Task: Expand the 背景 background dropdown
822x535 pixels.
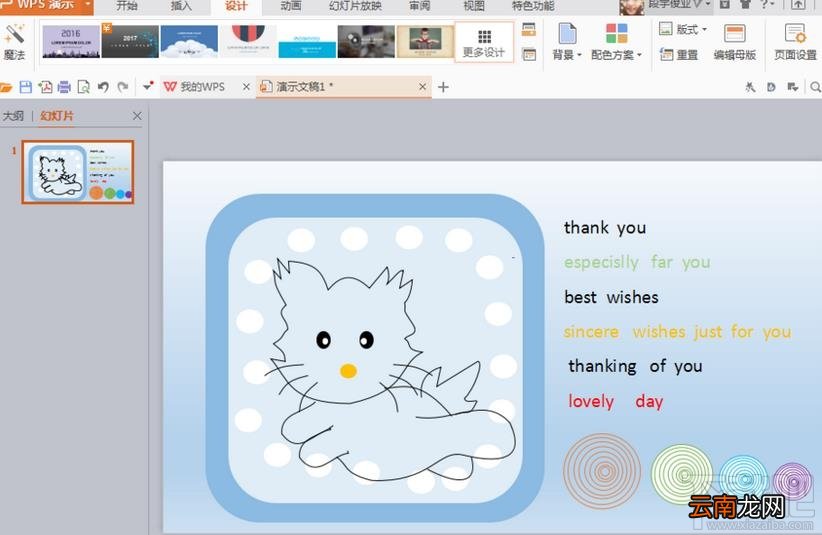Action: pyautogui.click(x=567, y=42)
